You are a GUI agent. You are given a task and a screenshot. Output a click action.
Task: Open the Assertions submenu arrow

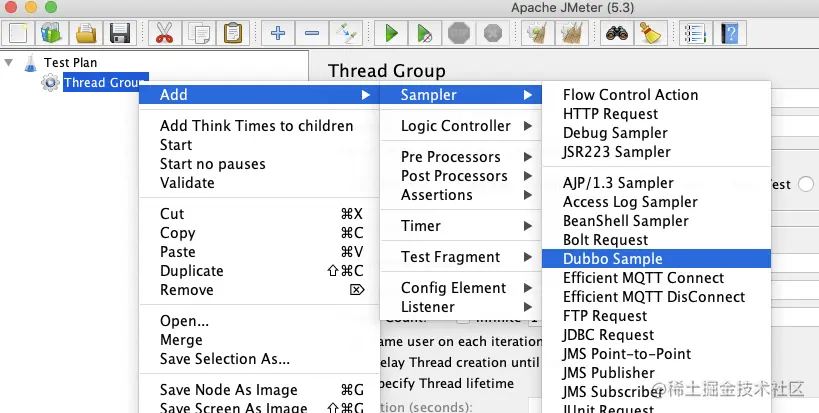point(528,195)
